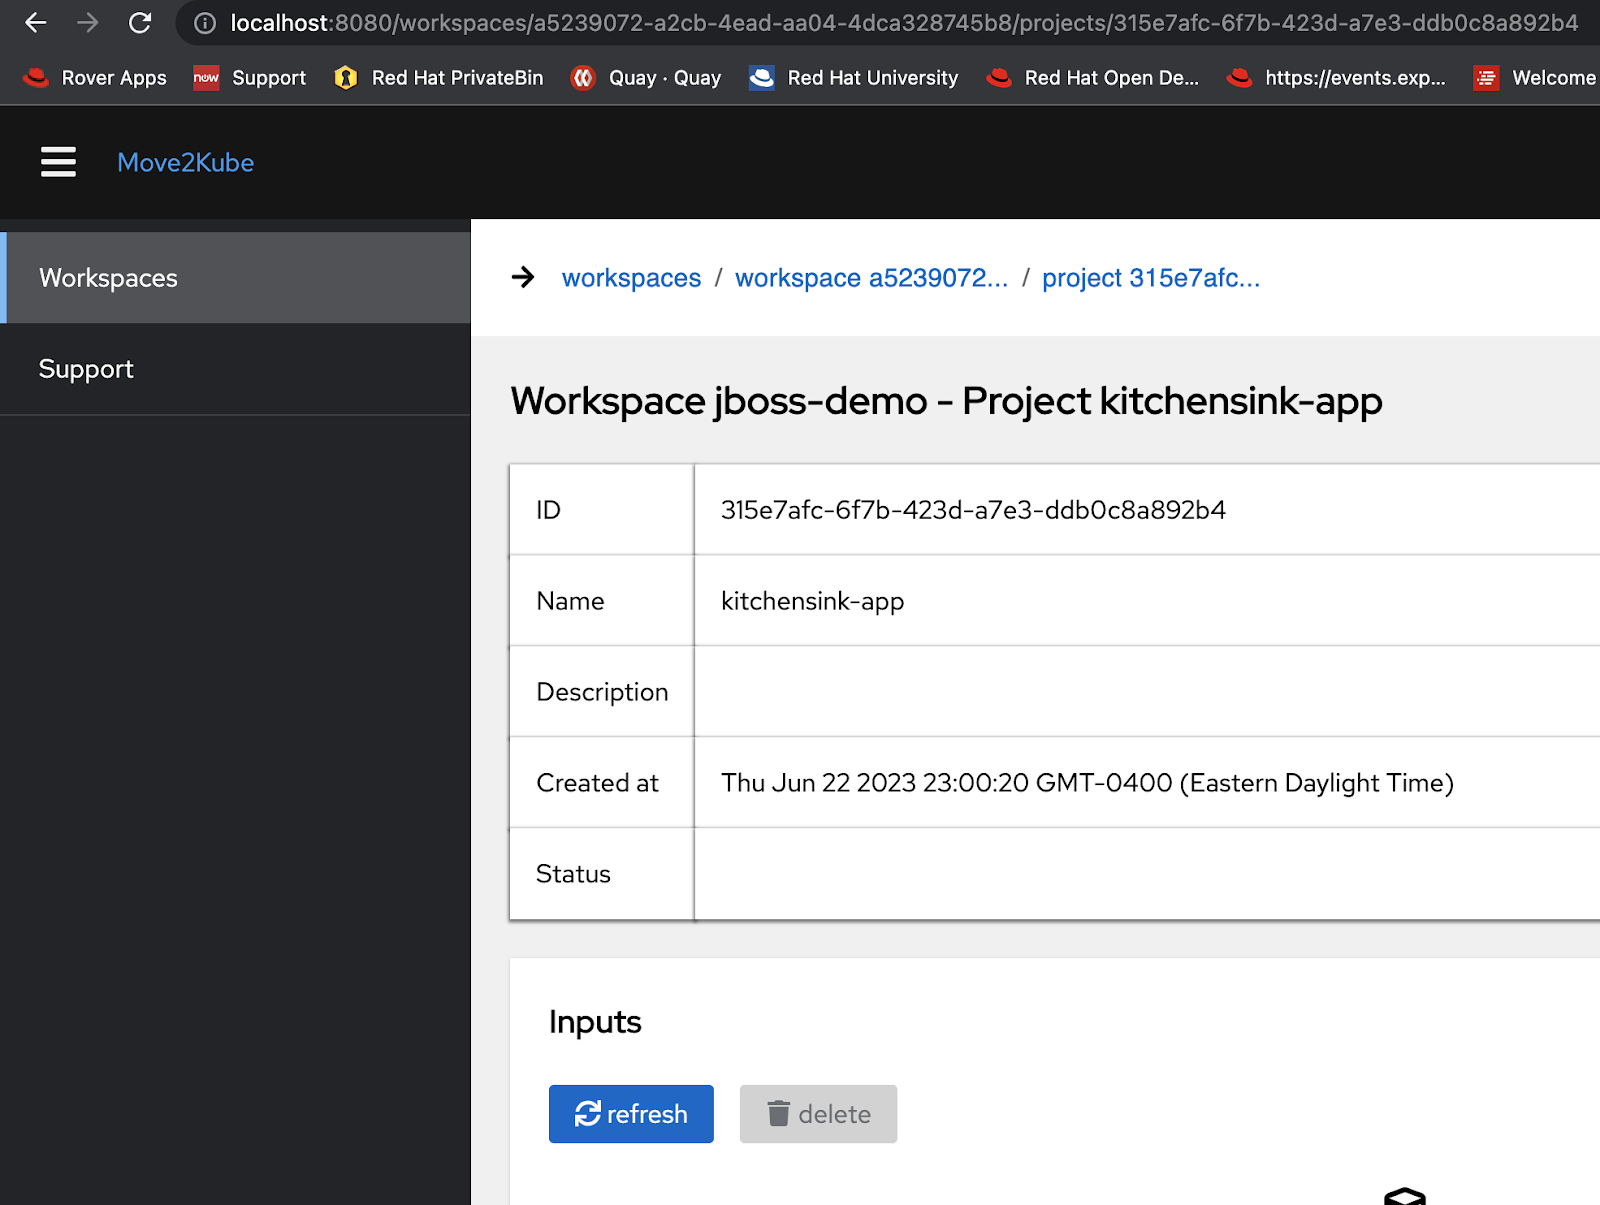This screenshot has height=1205, width=1600.
Task: Click the site information icon in address bar
Action: [x=203, y=22]
